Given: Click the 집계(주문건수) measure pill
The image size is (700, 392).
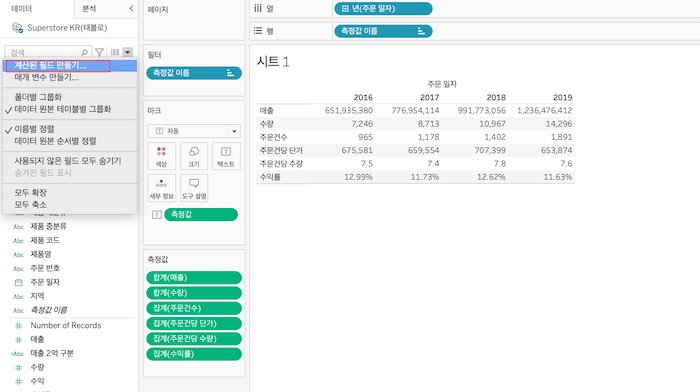Looking at the screenshot, I should point(194,308).
